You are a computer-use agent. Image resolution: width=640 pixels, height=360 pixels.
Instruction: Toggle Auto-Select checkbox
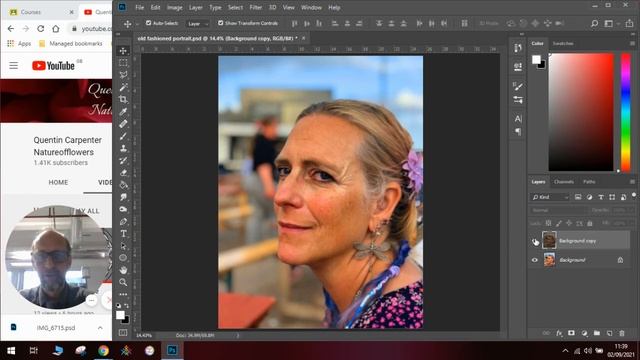(x=149, y=23)
